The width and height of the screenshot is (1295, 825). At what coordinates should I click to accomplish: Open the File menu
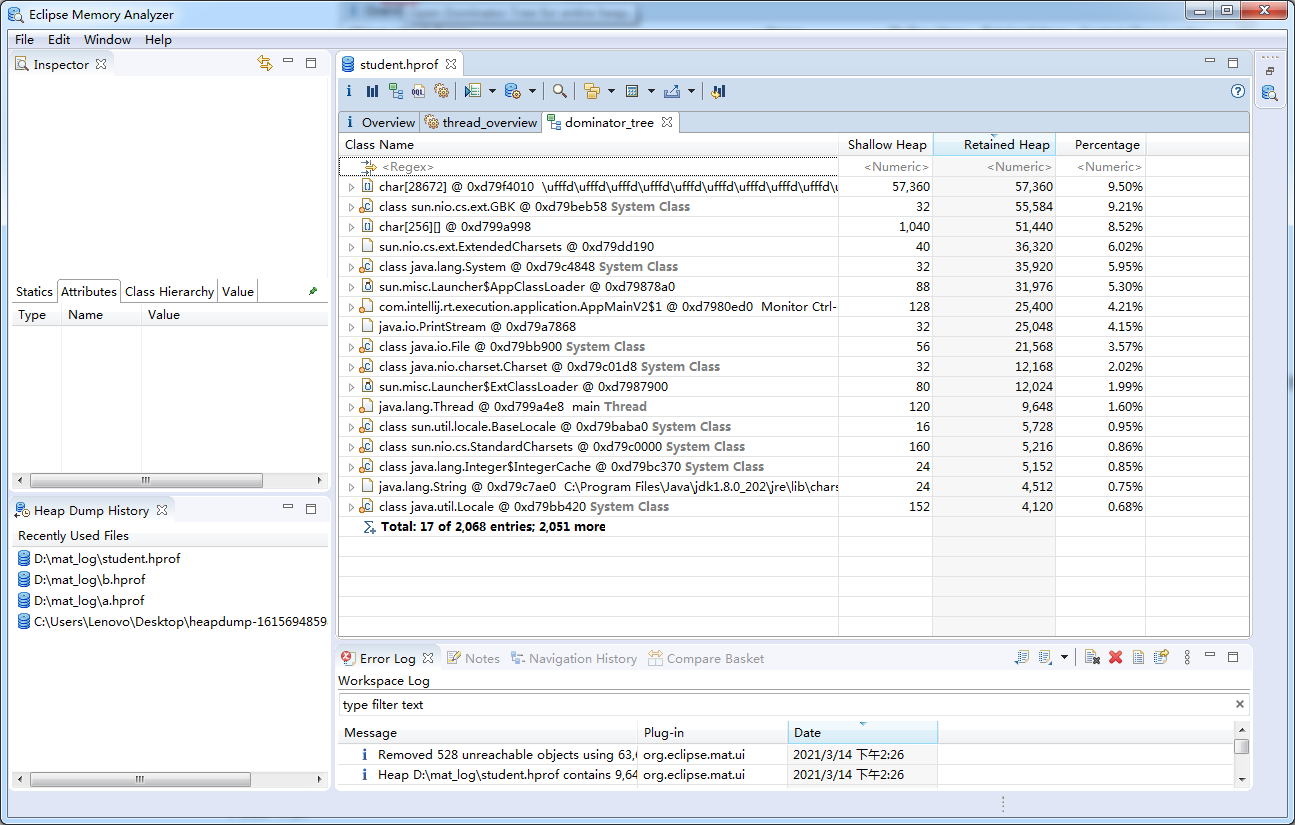pyautogui.click(x=25, y=40)
